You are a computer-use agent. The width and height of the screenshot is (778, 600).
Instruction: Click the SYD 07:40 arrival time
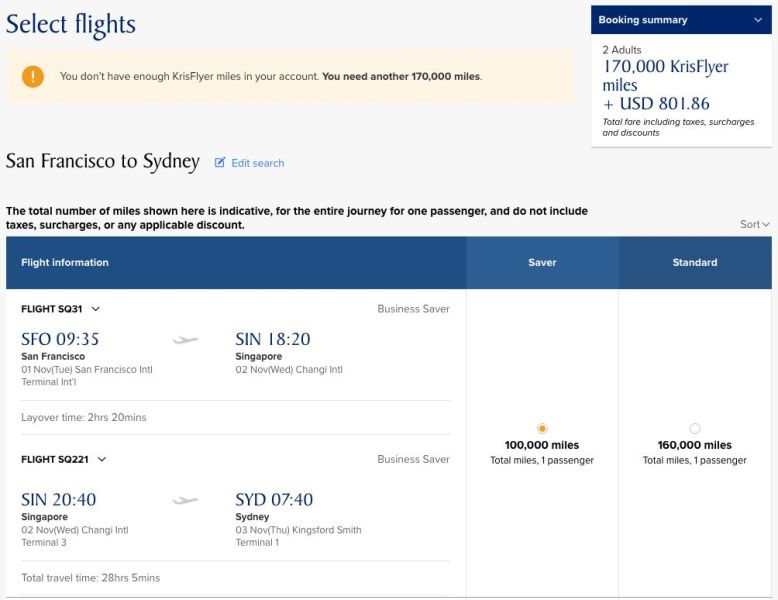pos(274,500)
